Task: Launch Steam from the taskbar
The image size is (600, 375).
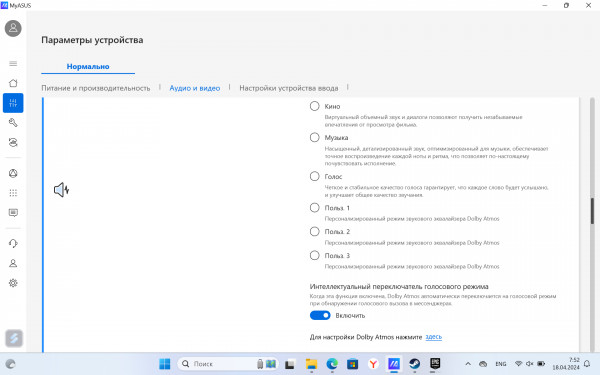Action: click(x=414, y=364)
